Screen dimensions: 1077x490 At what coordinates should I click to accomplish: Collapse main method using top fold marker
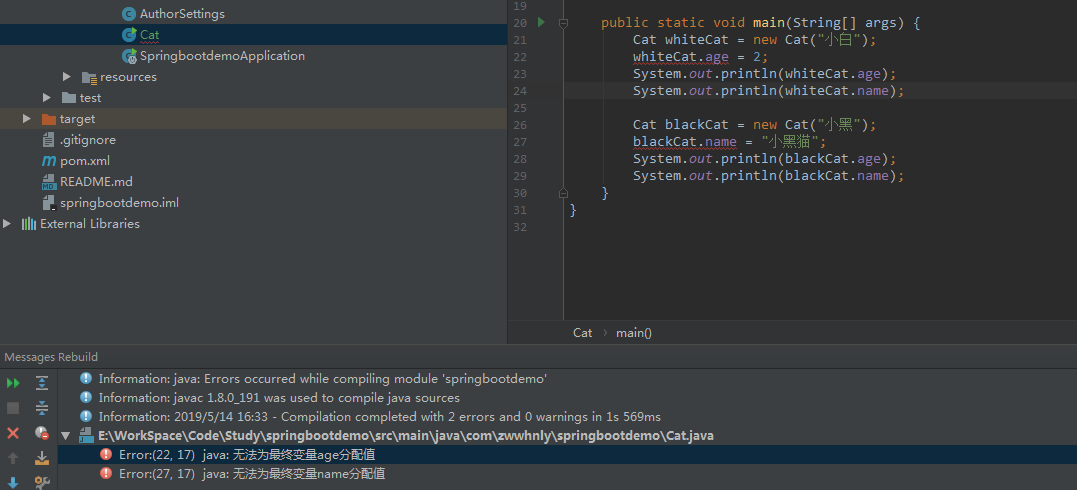[563, 22]
